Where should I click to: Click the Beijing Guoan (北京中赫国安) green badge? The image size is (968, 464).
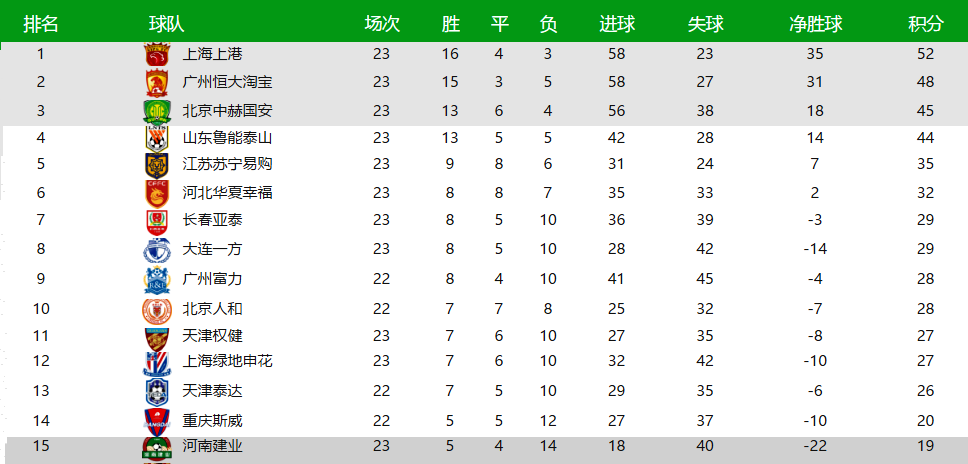click(156, 110)
